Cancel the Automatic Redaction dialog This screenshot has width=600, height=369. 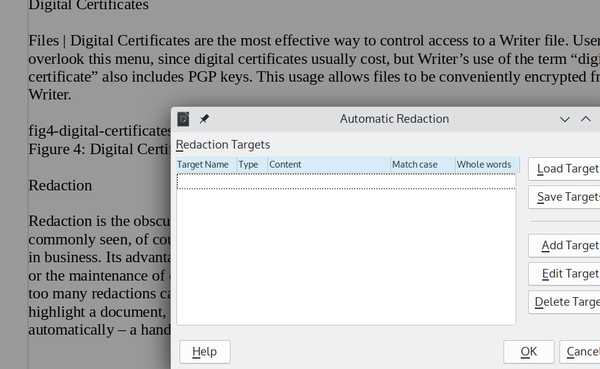pos(580,352)
